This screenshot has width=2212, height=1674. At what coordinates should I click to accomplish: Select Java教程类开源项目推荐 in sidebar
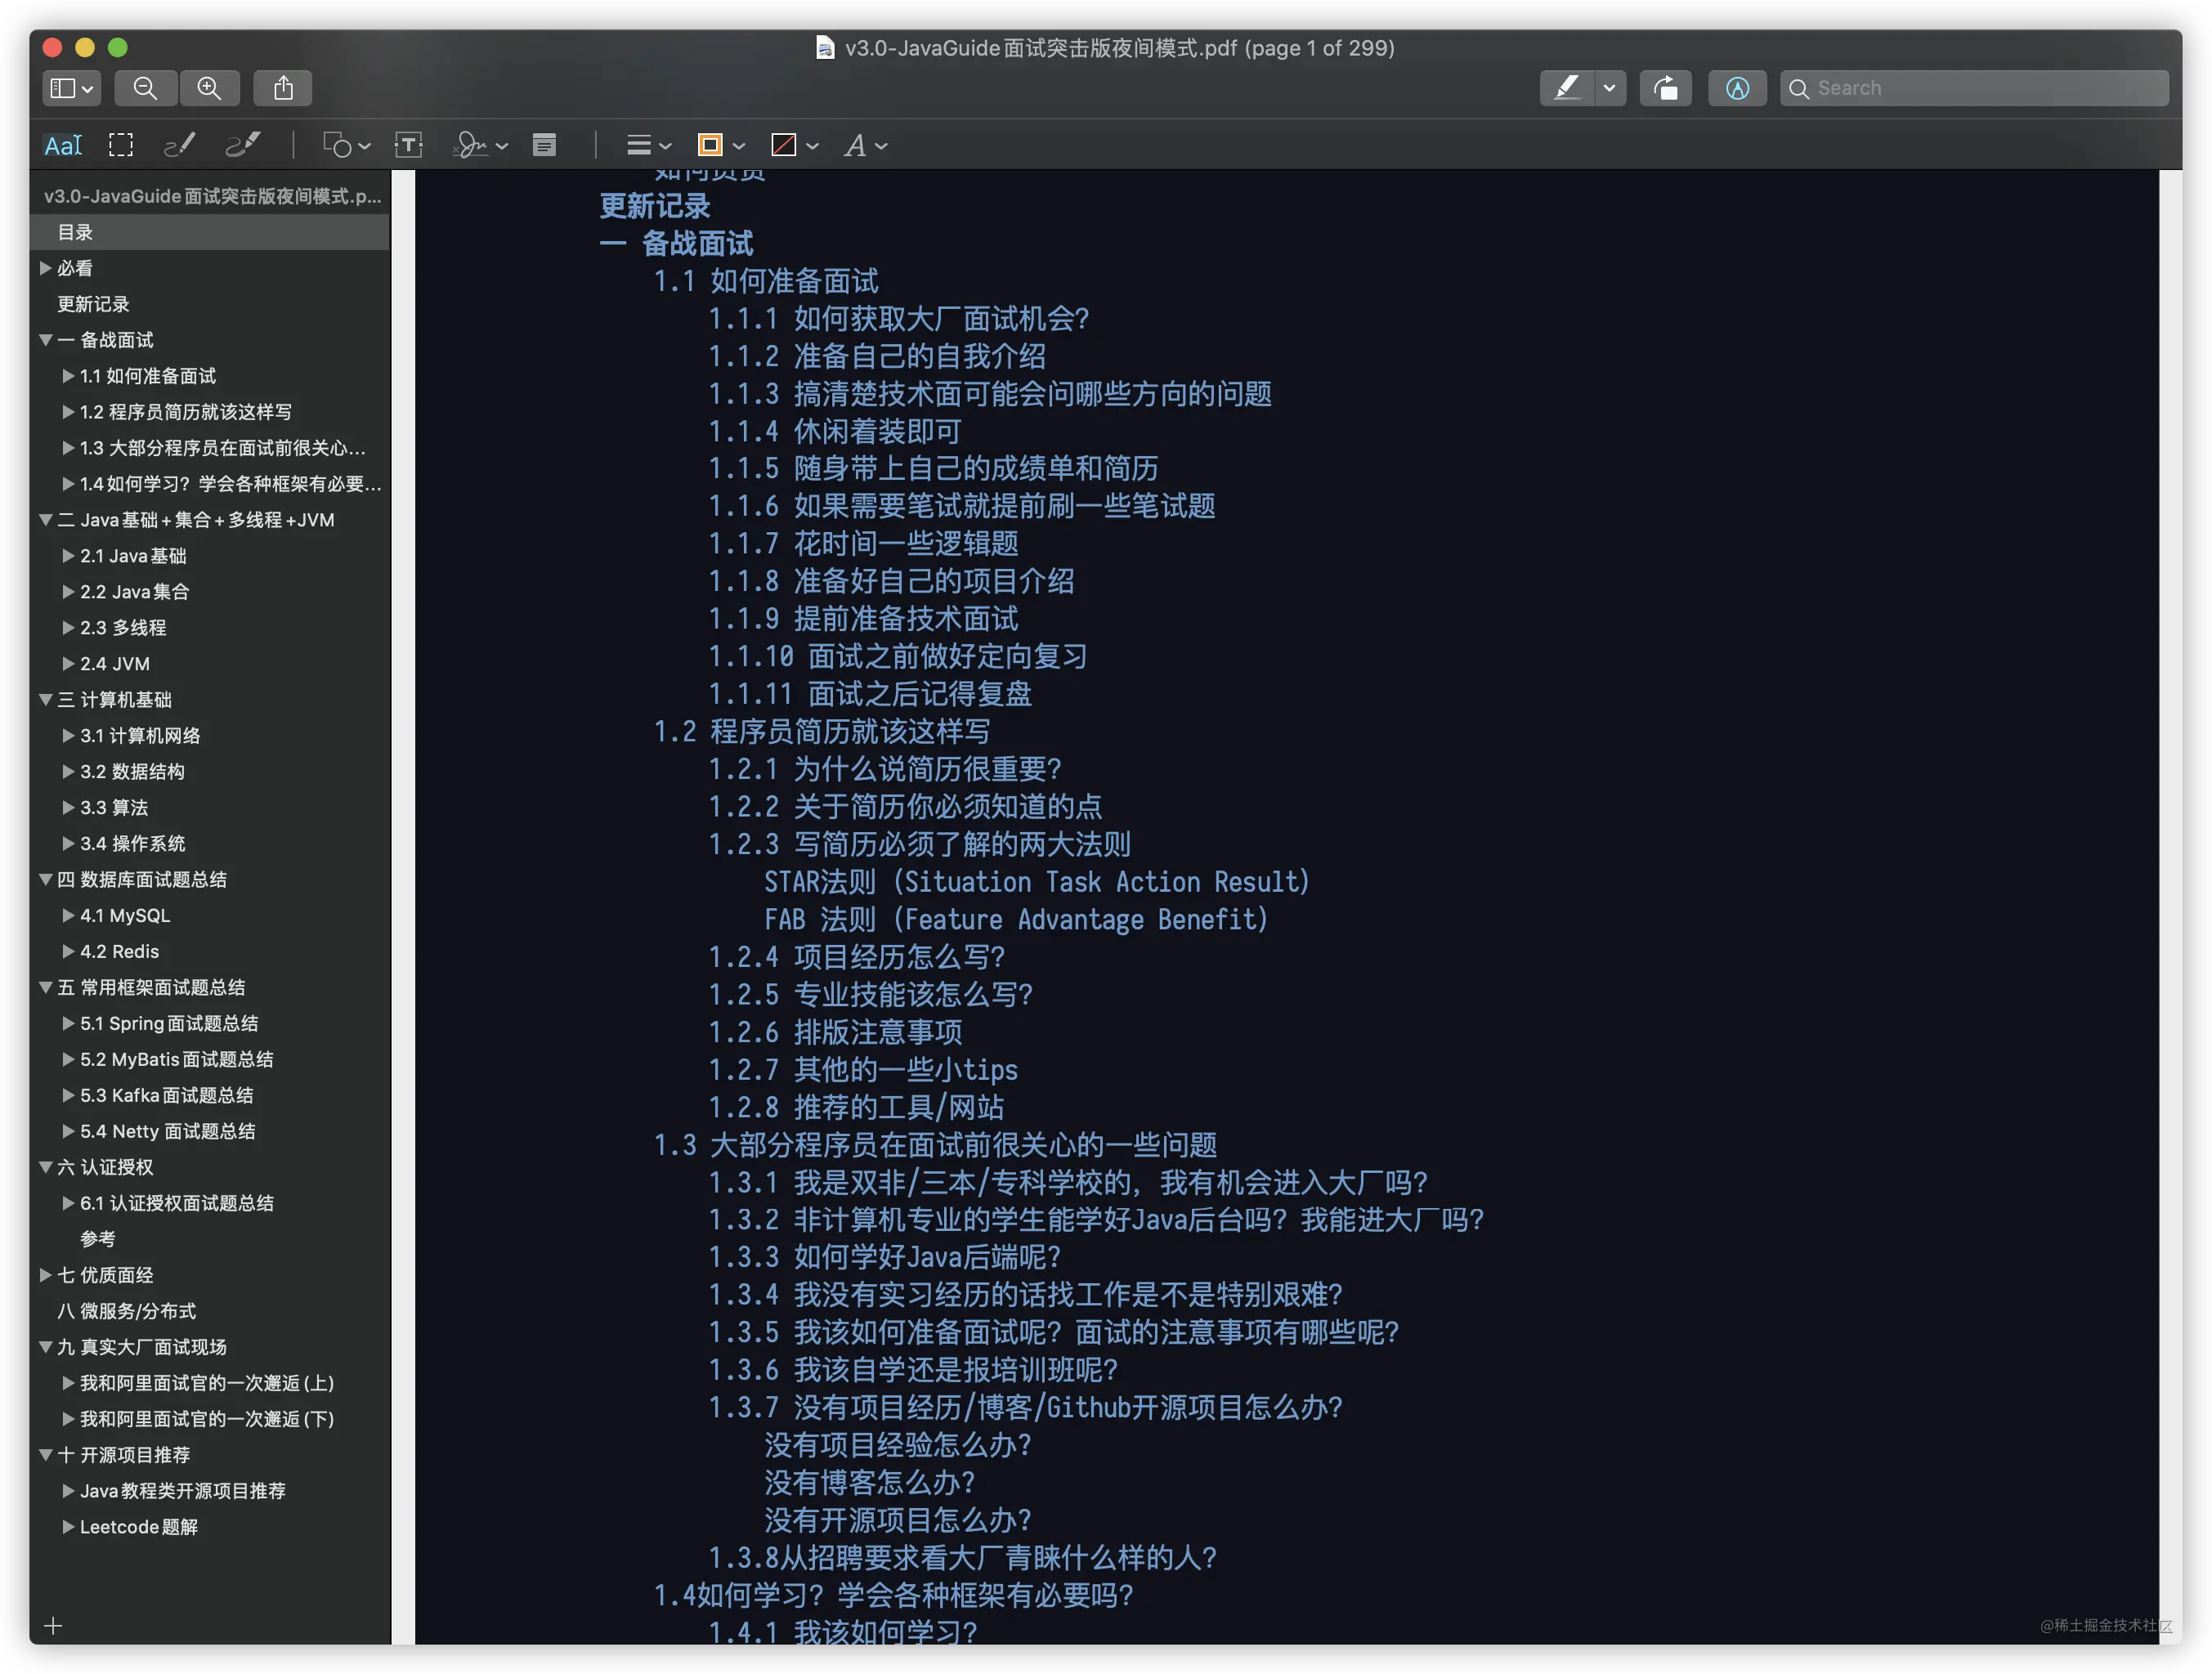183,1492
